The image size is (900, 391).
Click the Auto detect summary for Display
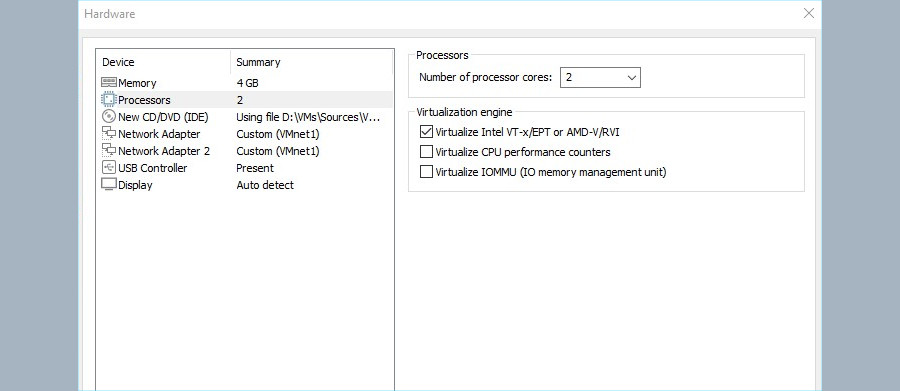[x=265, y=185]
